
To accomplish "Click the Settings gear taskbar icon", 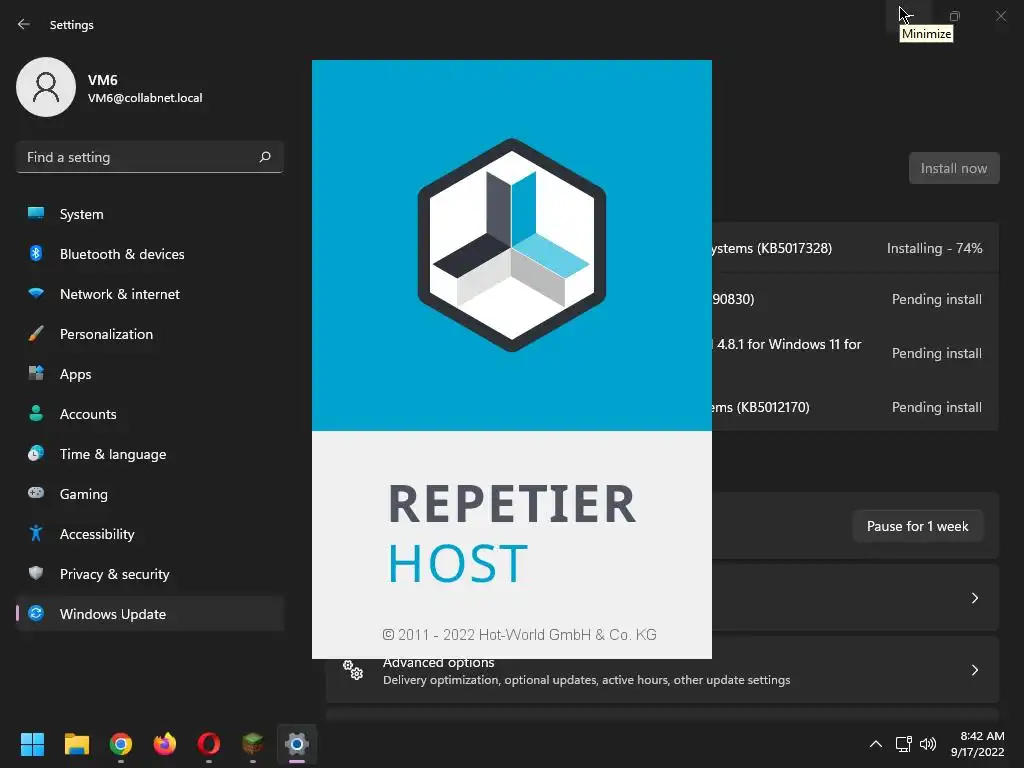I will pyautogui.click(x=296, y=744).
